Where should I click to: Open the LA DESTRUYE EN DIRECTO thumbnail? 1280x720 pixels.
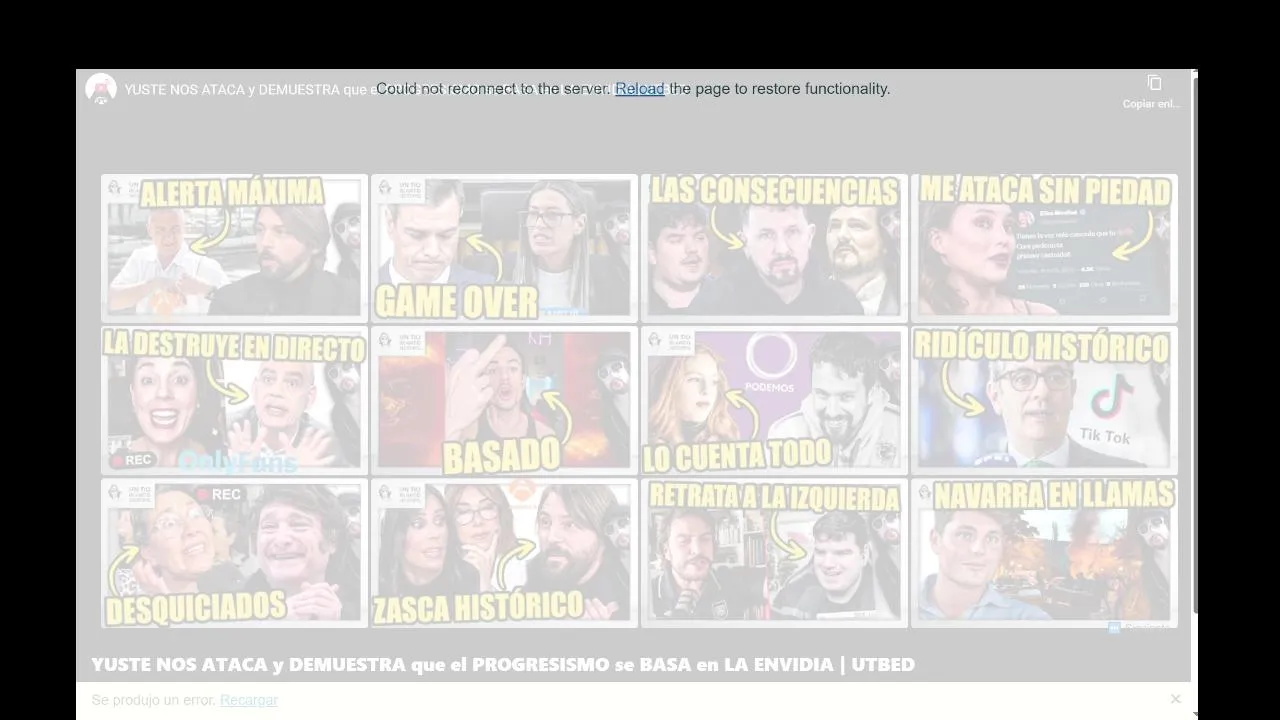pyautogui.click(x=235, y=400)
